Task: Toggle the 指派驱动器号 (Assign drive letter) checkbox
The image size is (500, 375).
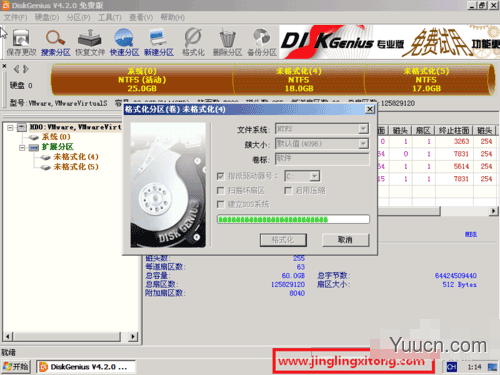Action: coord(220,176)
